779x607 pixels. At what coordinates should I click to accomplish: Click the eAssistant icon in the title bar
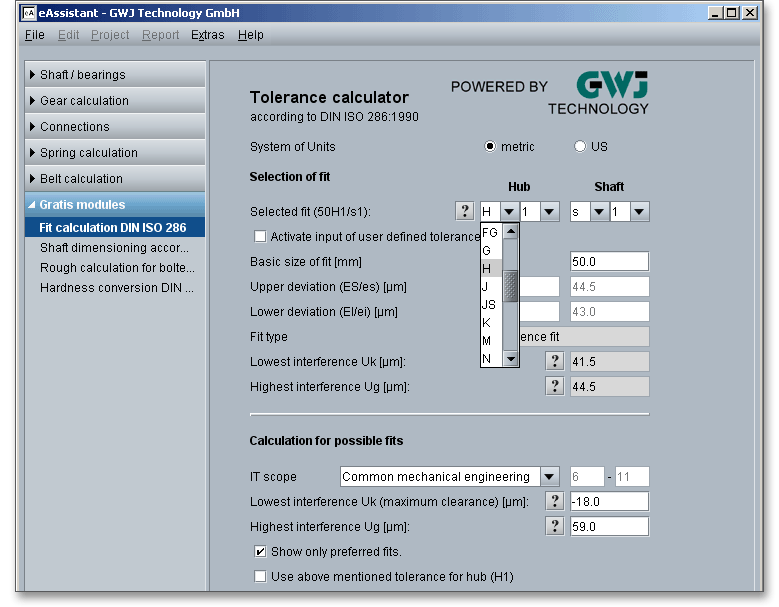[x=28, y=14]
